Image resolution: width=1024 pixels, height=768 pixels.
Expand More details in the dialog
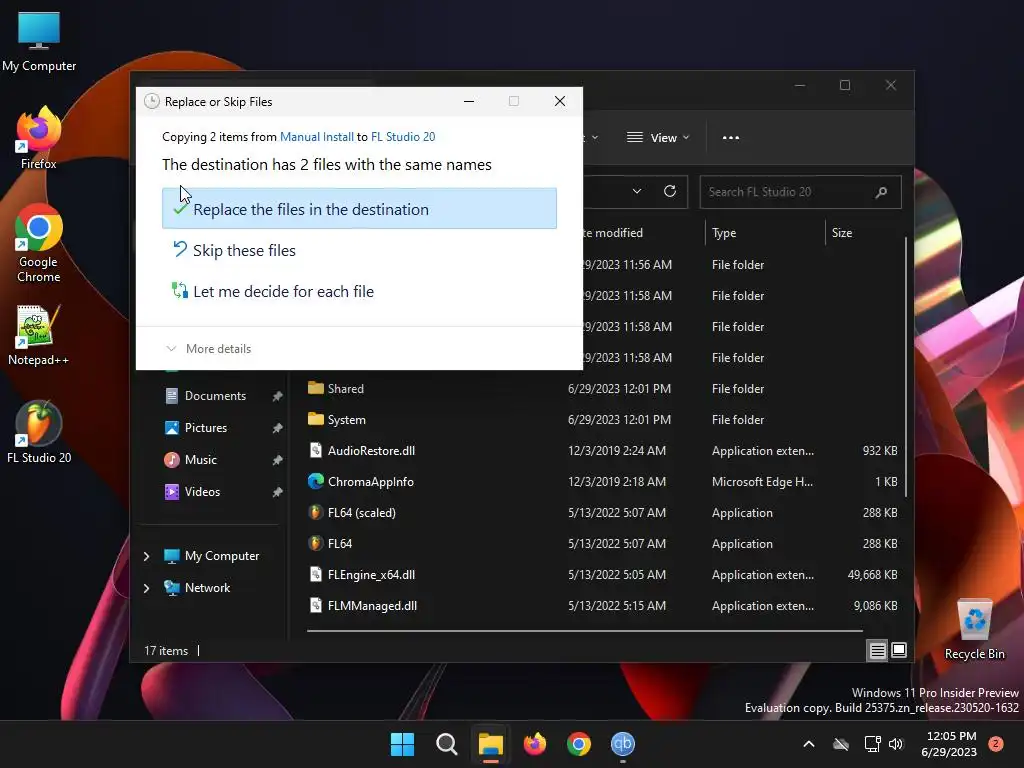(209, 349)
